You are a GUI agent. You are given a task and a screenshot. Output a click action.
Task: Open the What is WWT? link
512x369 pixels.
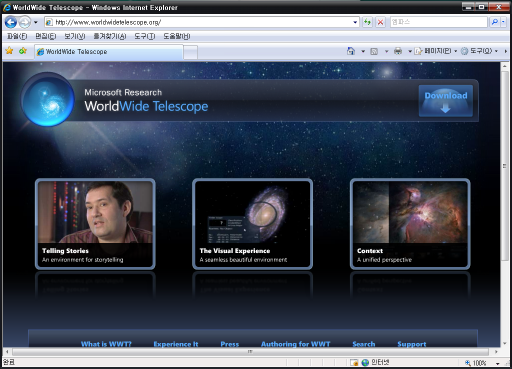[106, 344]
